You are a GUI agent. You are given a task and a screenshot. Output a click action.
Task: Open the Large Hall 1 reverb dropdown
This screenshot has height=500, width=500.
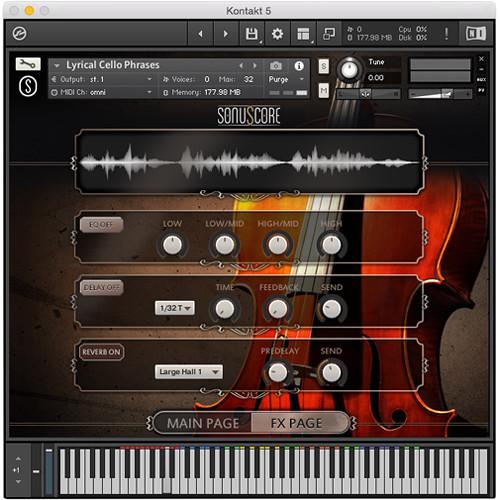coord(189,372)
